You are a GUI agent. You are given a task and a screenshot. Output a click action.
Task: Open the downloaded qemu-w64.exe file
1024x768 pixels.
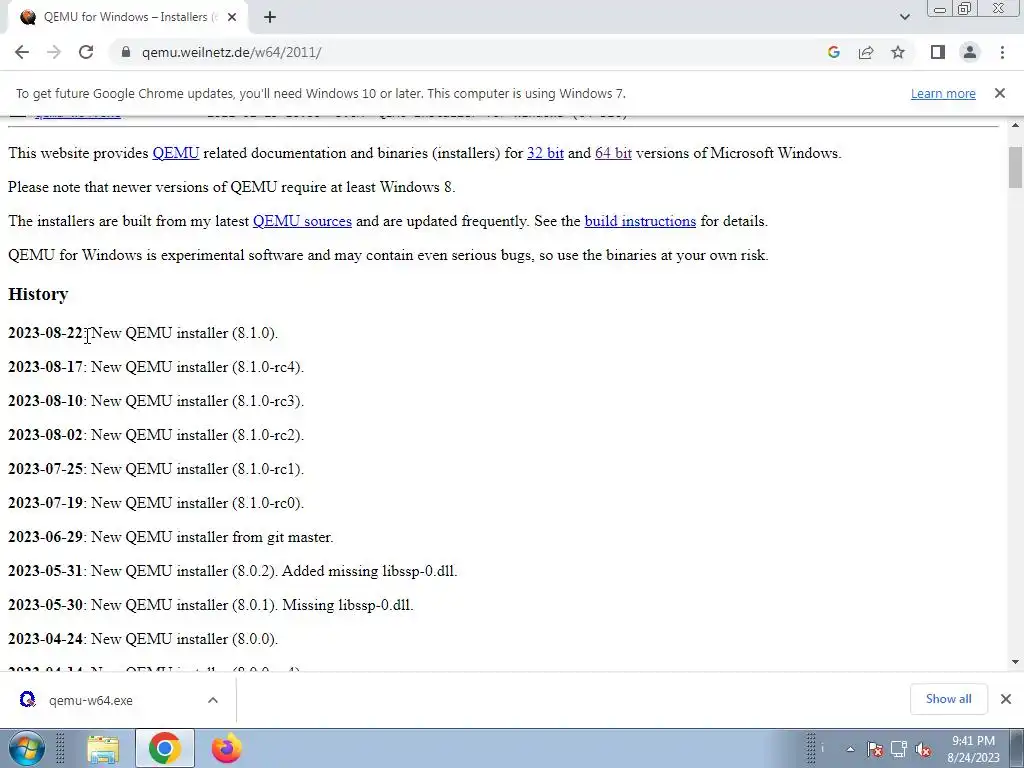point(91,700)
